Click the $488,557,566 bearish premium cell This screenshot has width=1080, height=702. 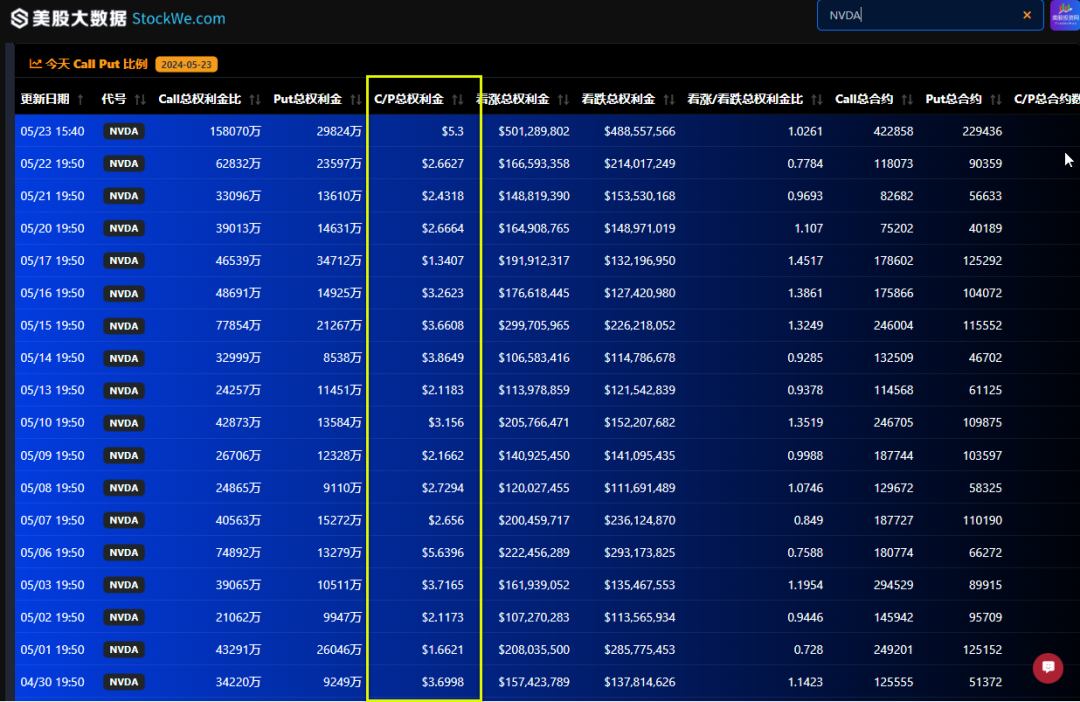(640, 131)
